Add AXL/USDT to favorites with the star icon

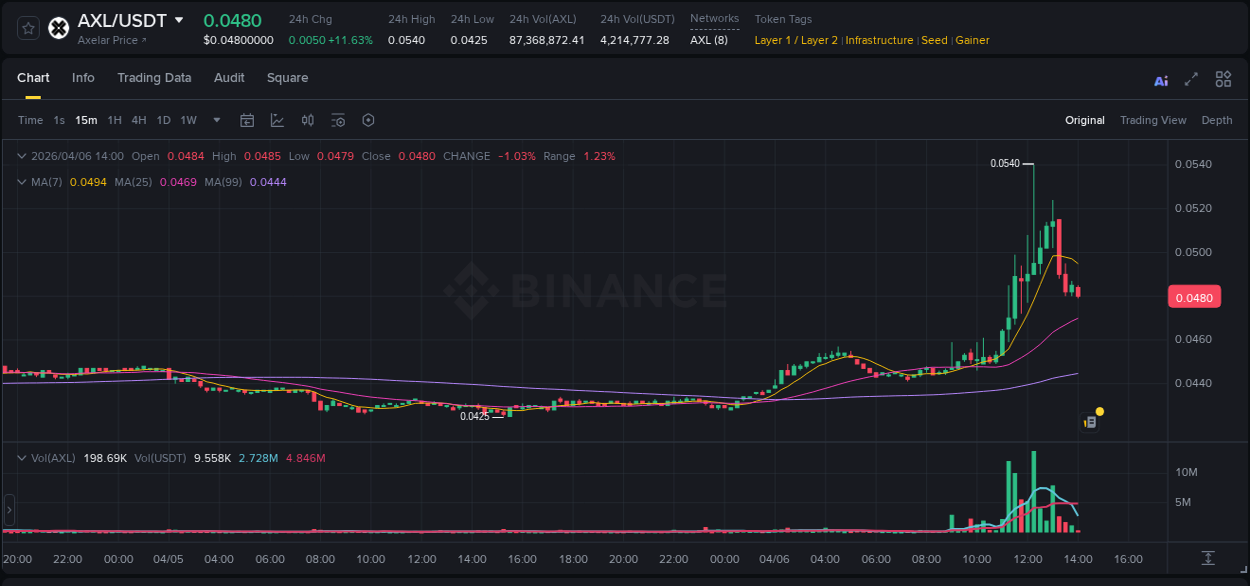point(29,28)
